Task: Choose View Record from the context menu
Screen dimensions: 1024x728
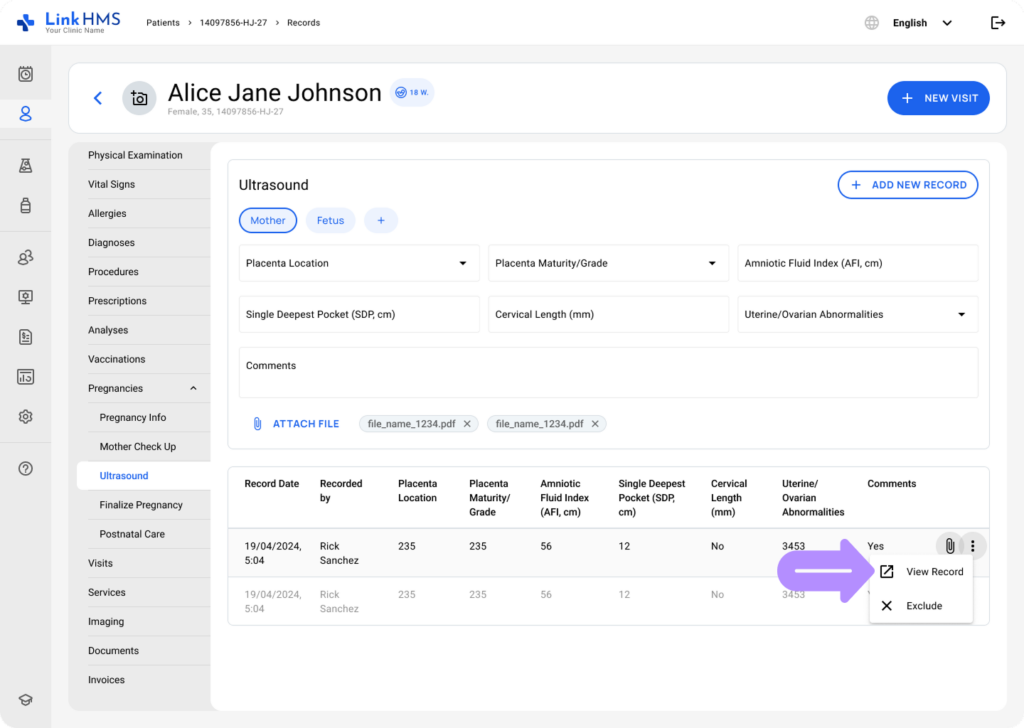Action: pos(933,572)
